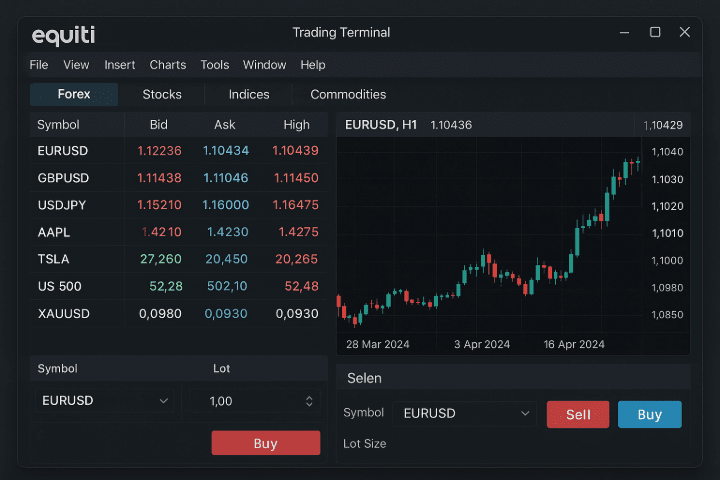Click US 500 ask value 502,10
The height and width of the screenshot is (480, 720).
(227, 286)
